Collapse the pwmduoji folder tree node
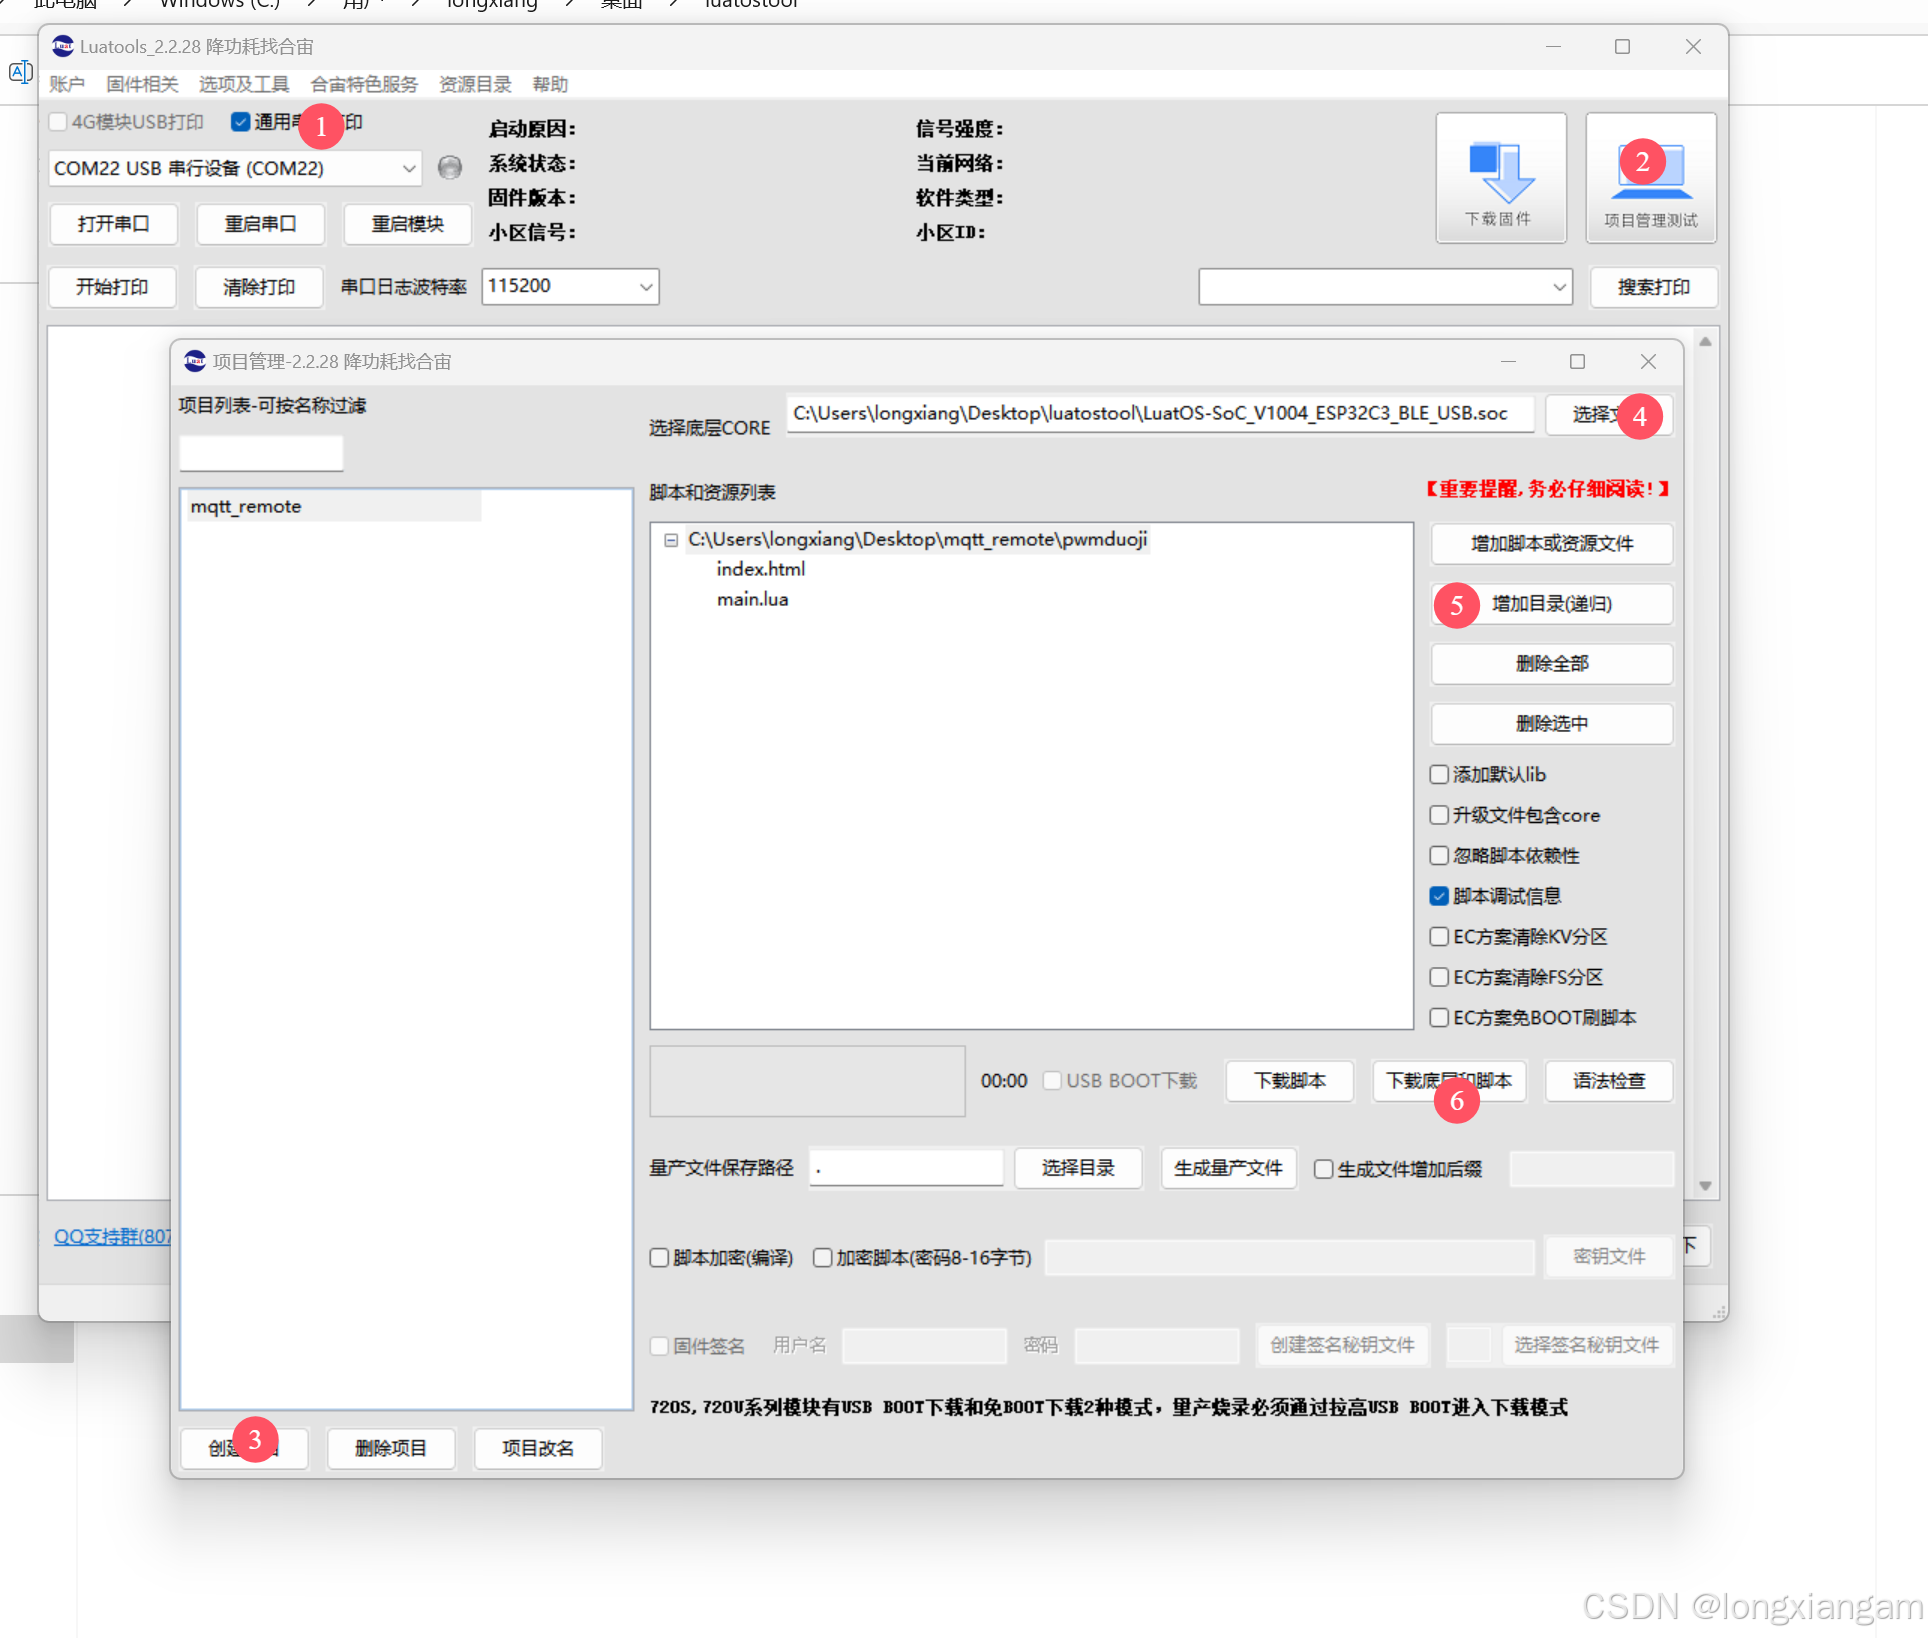 pyautogui.click(x=671, y=540)
